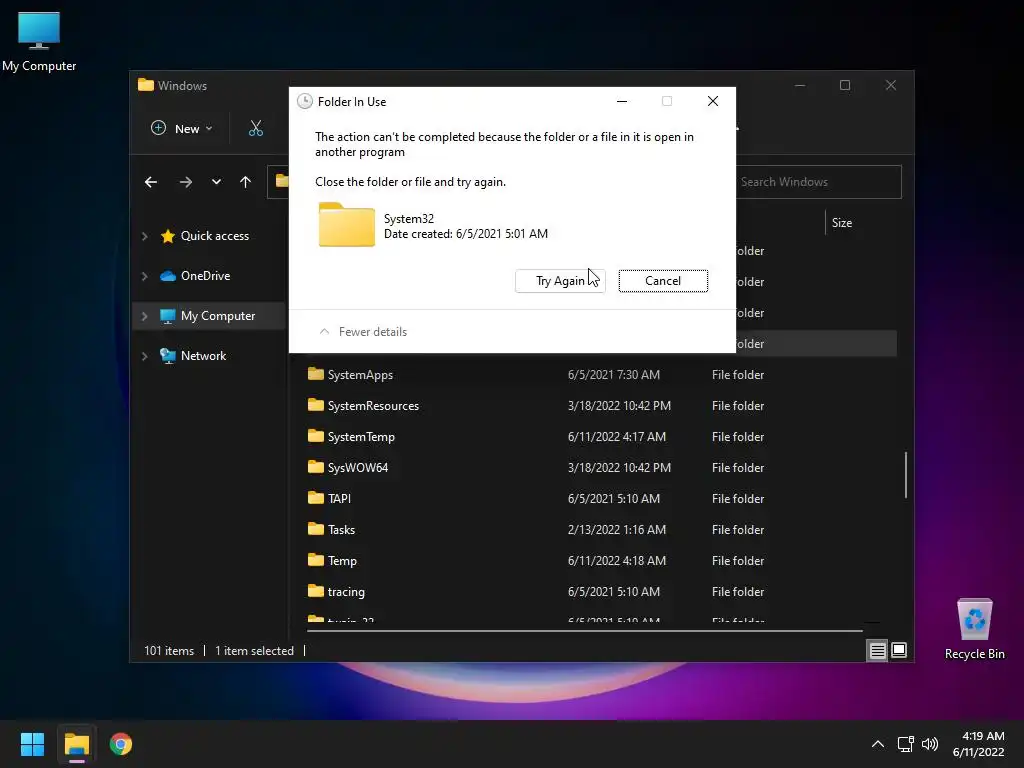Go up one folder level
This screenshot has width=1024, height=768.
pos(246,182)
